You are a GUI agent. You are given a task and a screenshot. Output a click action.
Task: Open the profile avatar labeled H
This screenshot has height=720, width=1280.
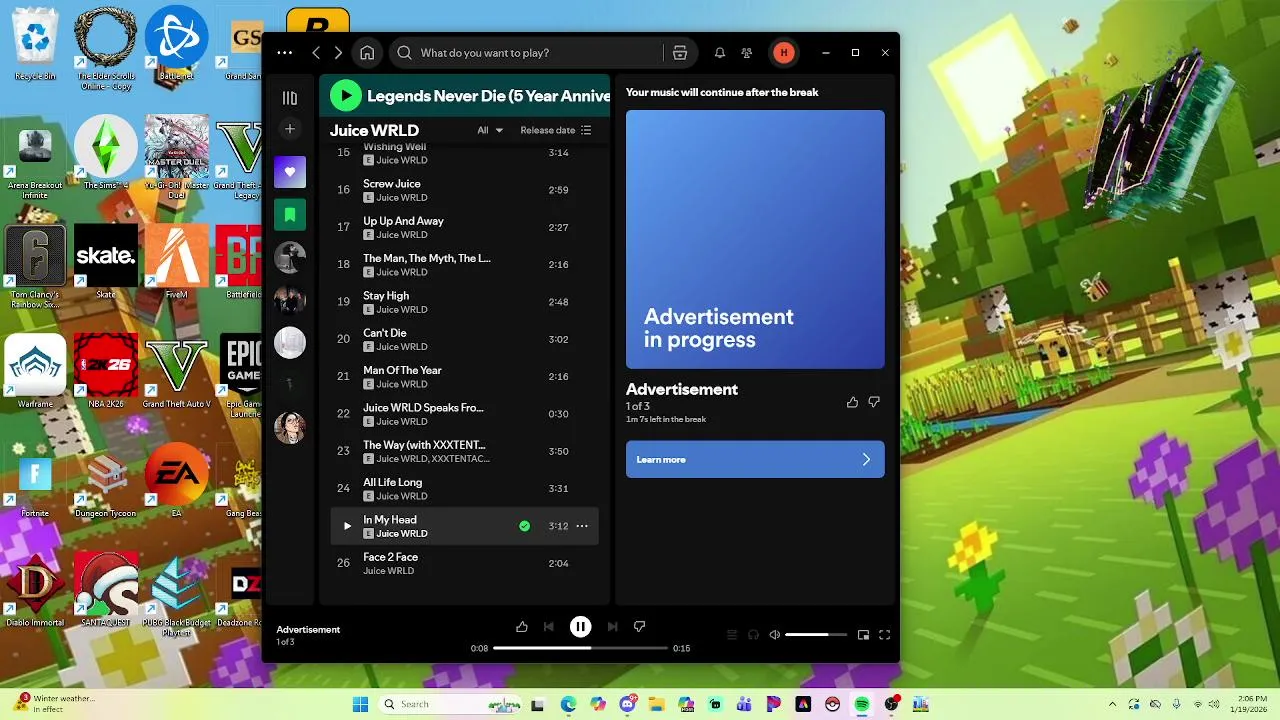[784, 53]
